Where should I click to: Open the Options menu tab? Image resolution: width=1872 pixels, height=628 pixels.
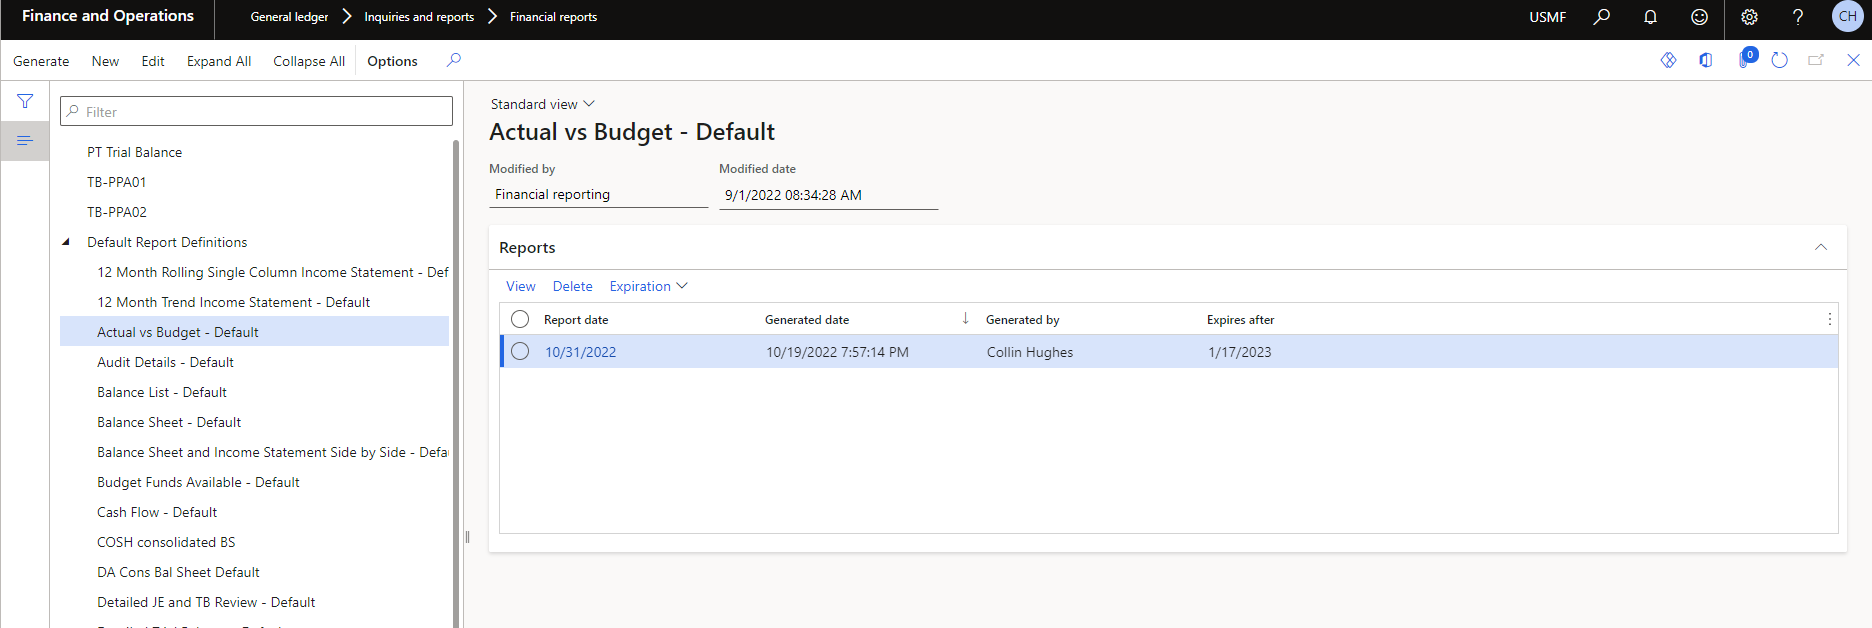click(392, 61)
